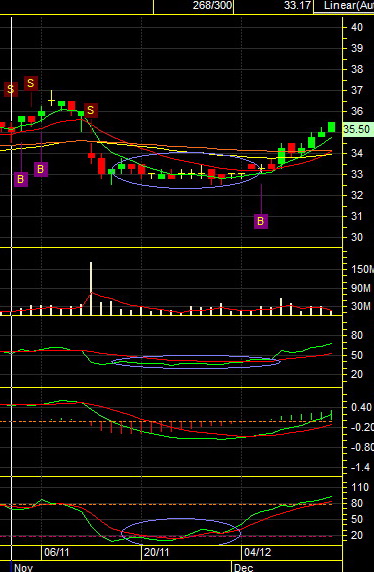Click the -1.4 MACD axis value

359,468
